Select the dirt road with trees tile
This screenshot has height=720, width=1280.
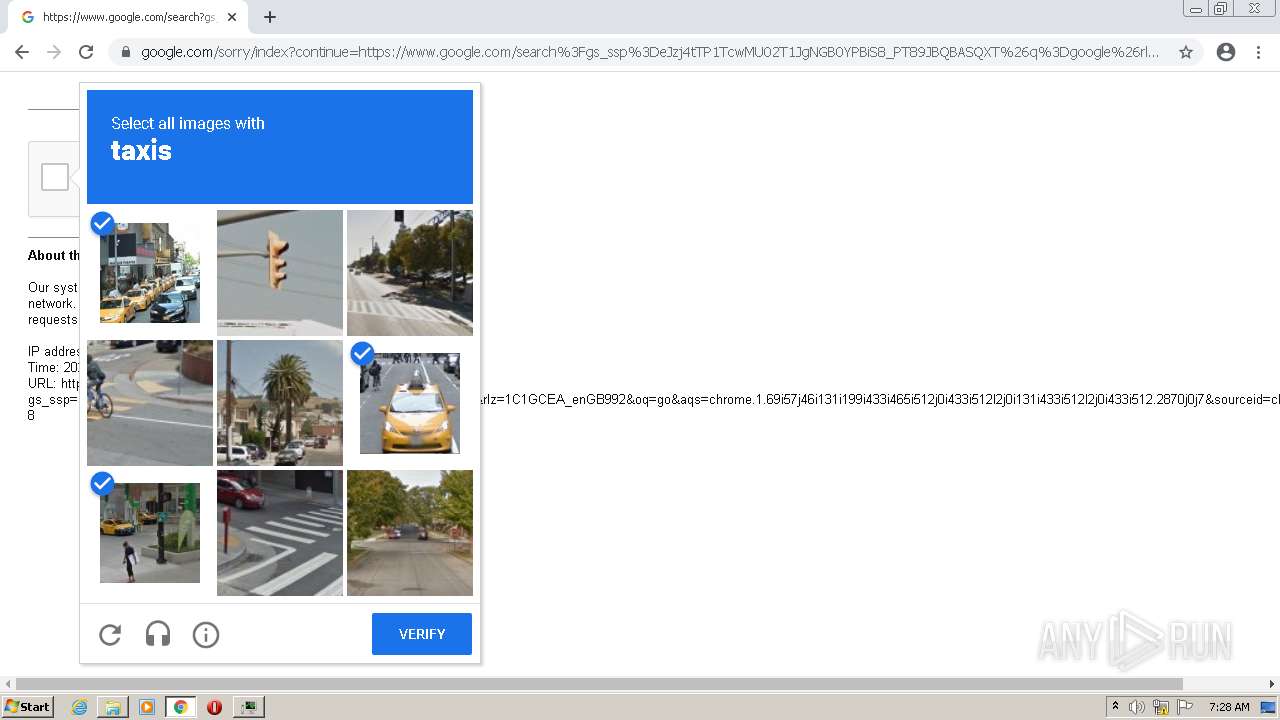click(x=410, y=533)
